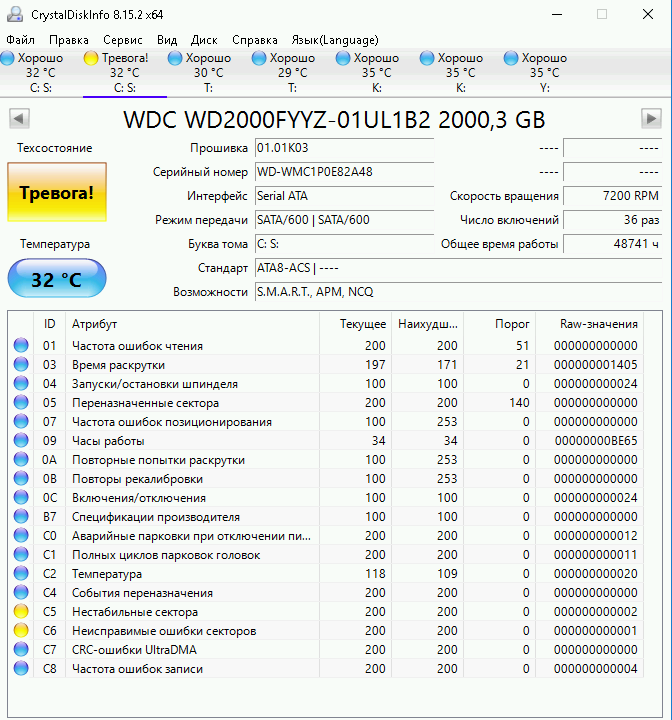Click transfer mode field SATA/600 | SATA/600
This screenshot has width=672, height=720.
pos(344,219)
